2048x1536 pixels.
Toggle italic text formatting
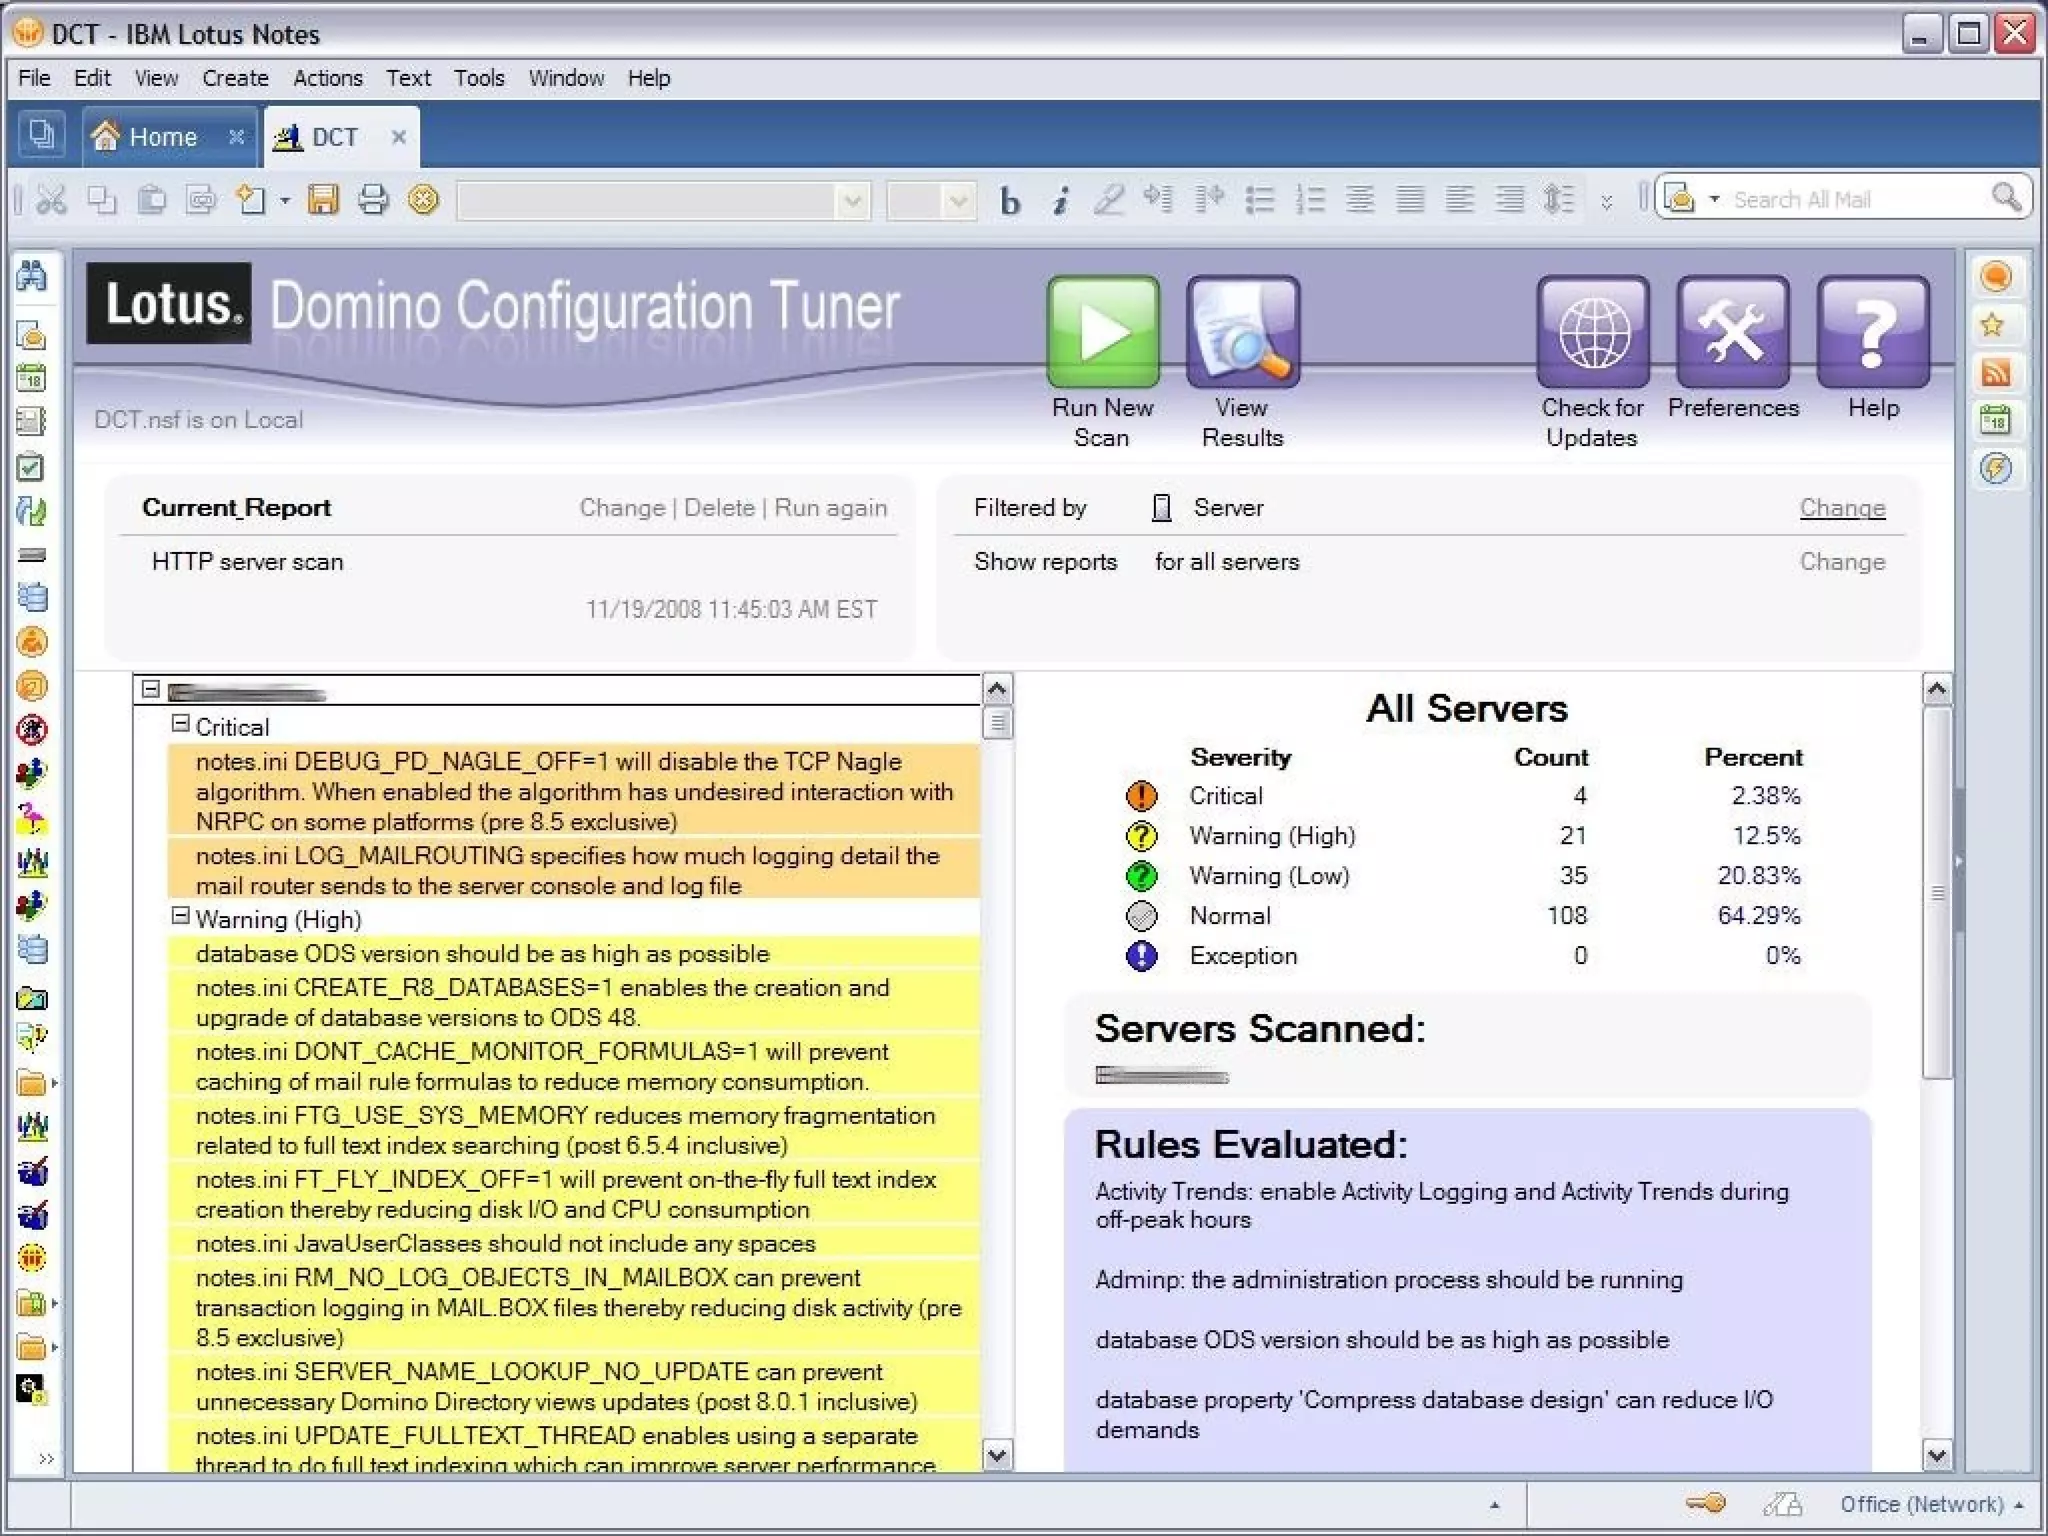pyautogui.click(x=1060, y=201)
